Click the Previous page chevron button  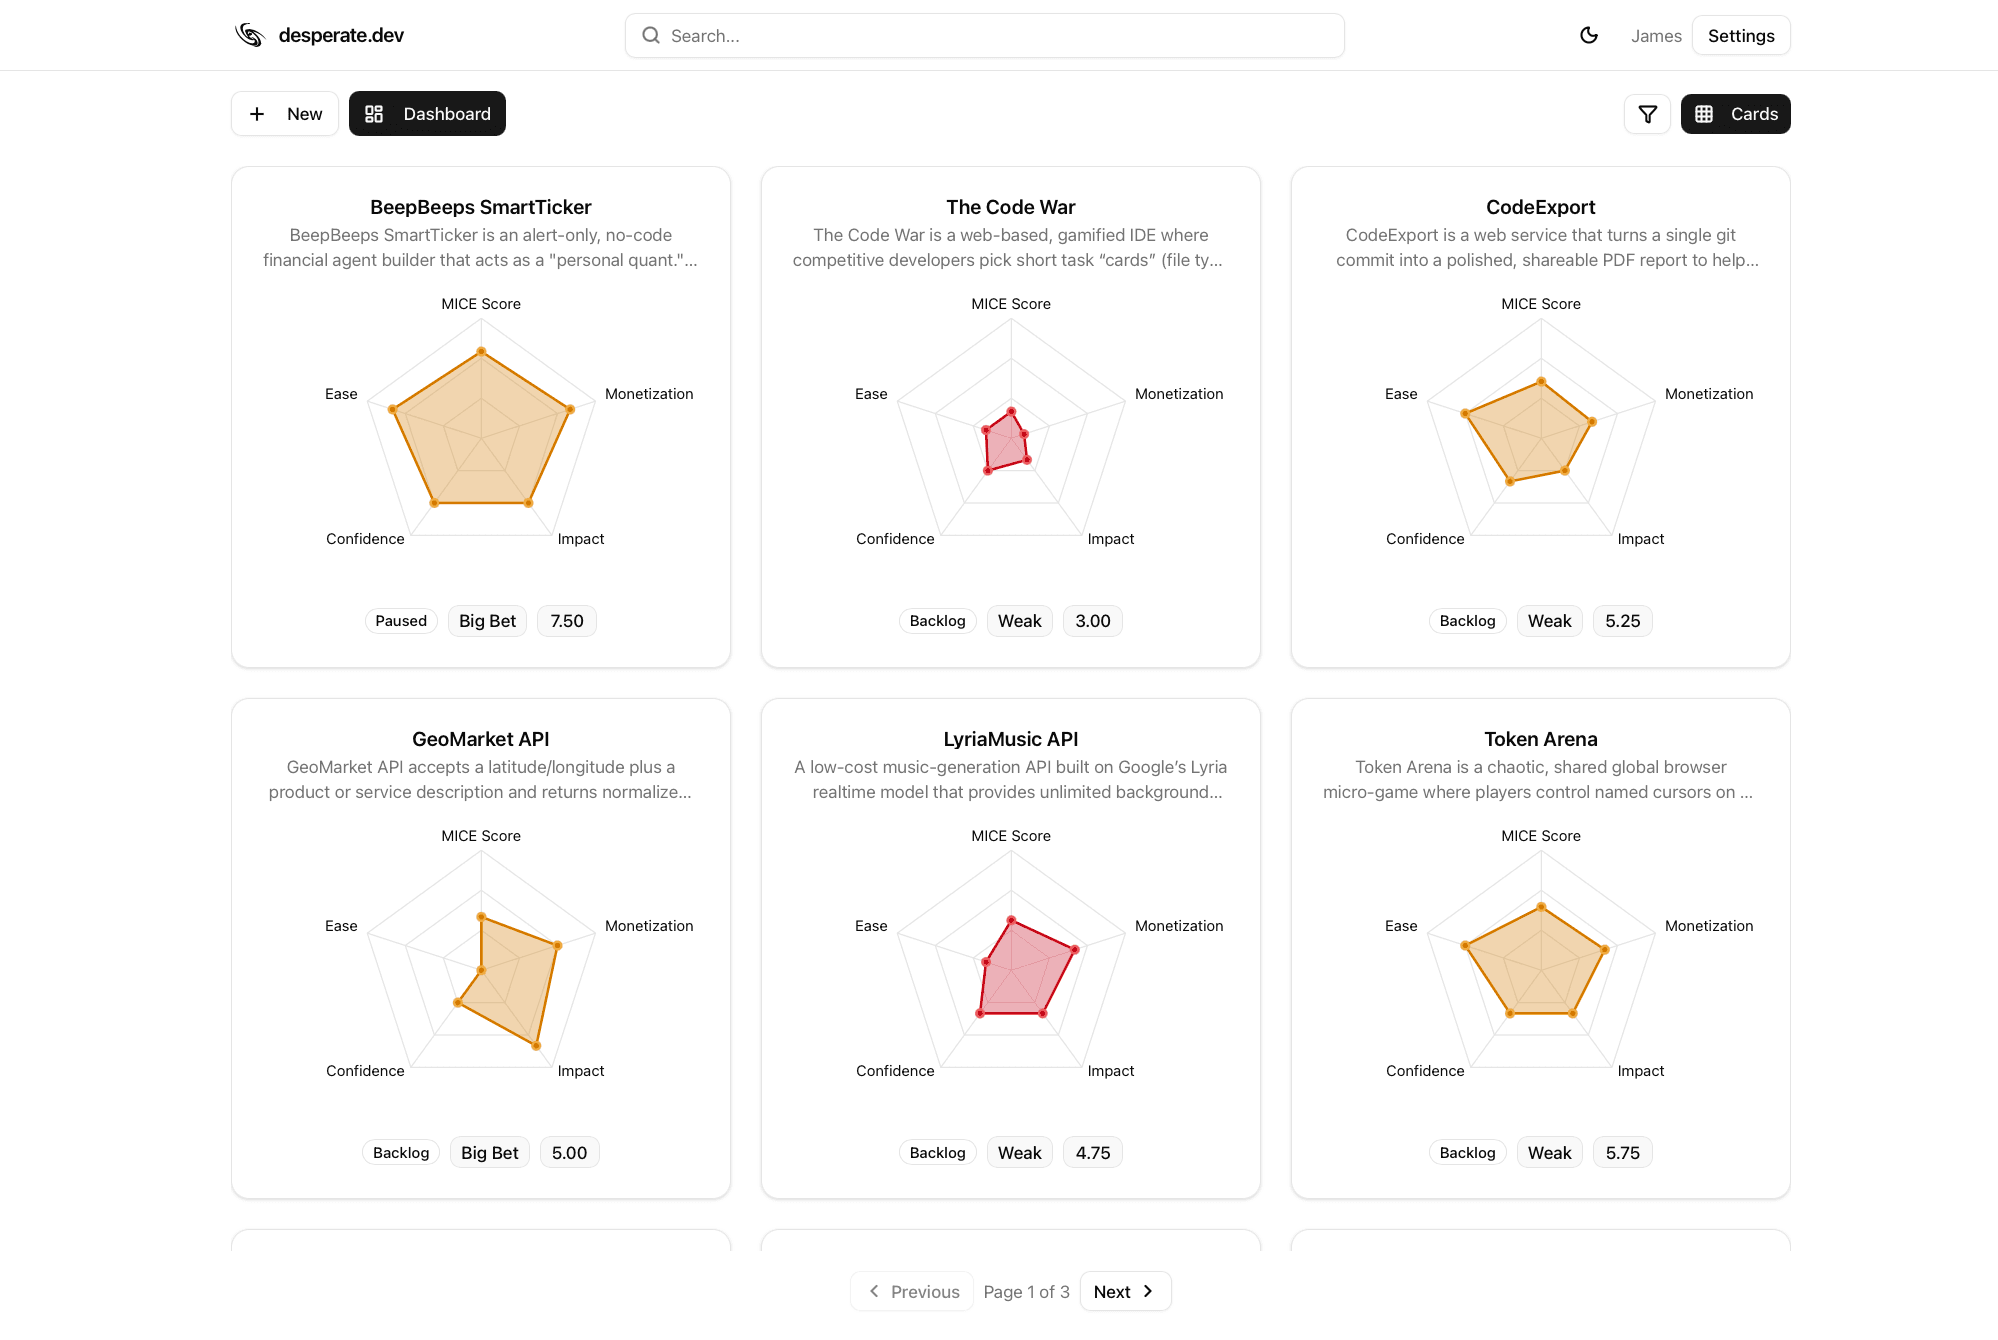click(913, 1291)
